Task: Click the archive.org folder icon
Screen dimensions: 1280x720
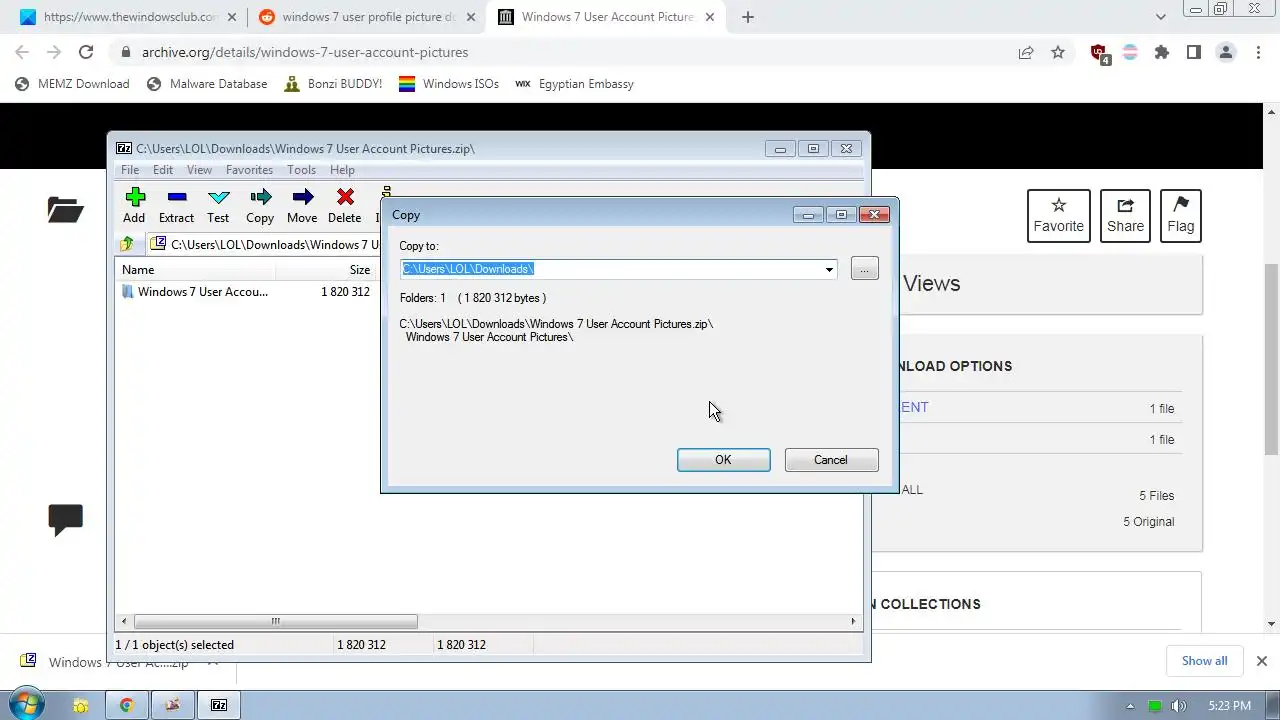Action: [65, 209]
